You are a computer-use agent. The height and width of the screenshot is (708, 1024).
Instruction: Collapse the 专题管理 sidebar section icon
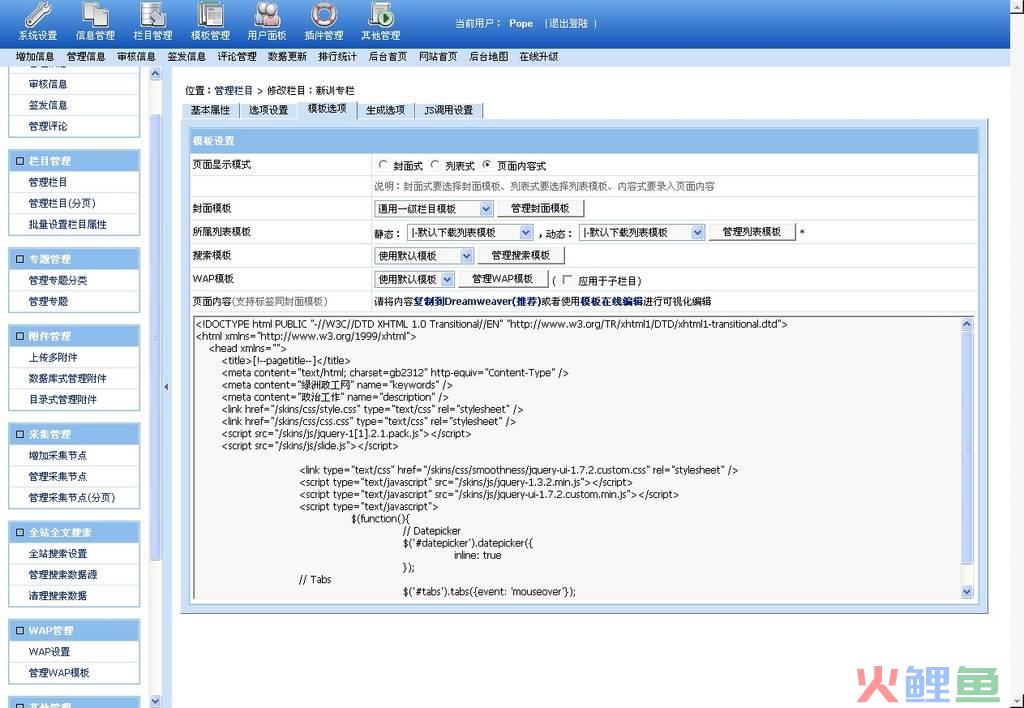(20, 259)
